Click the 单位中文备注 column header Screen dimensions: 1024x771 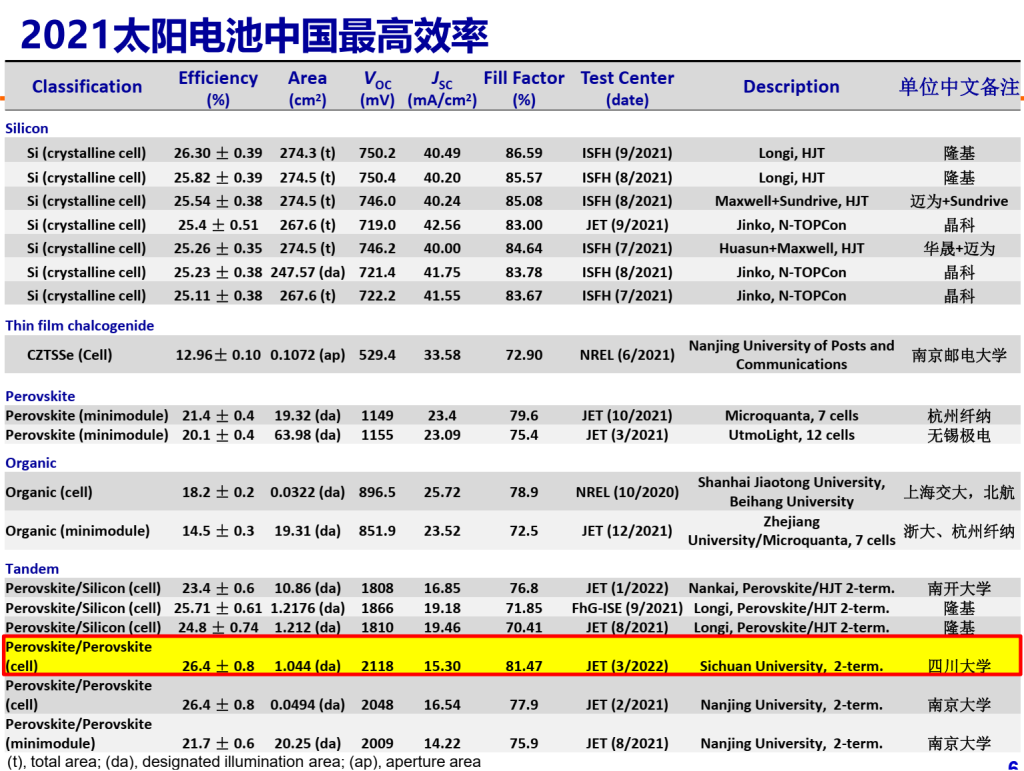[960, 87]
